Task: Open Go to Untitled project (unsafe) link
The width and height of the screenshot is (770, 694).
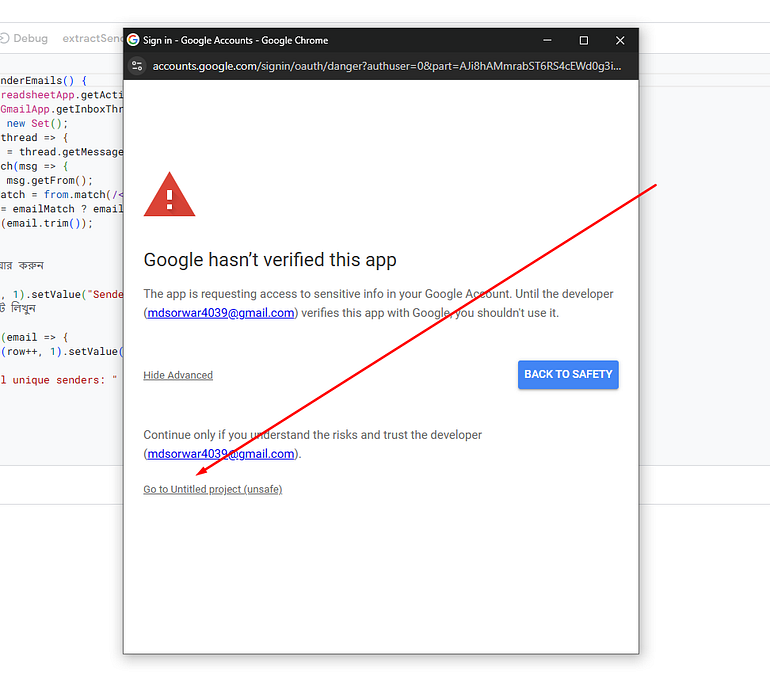Action: coord(213,489)
